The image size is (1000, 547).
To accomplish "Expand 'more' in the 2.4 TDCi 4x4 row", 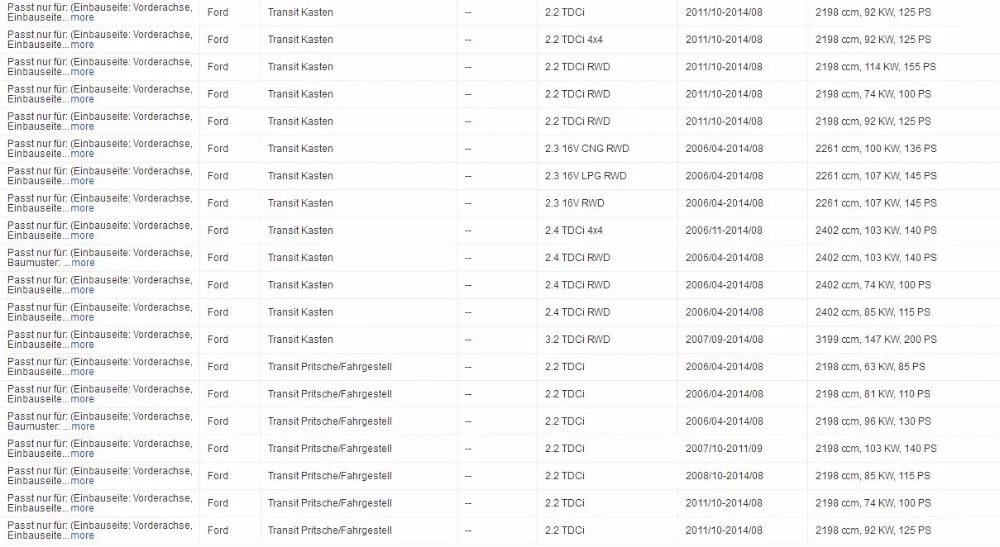I will pos(82,236).
